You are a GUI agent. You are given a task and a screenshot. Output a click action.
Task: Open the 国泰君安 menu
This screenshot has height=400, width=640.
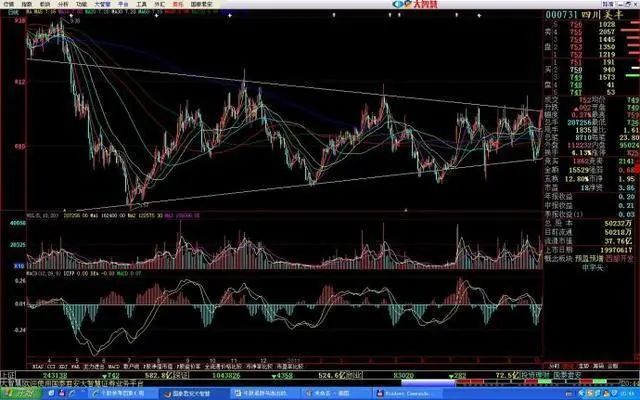click(x=202, y=4)
